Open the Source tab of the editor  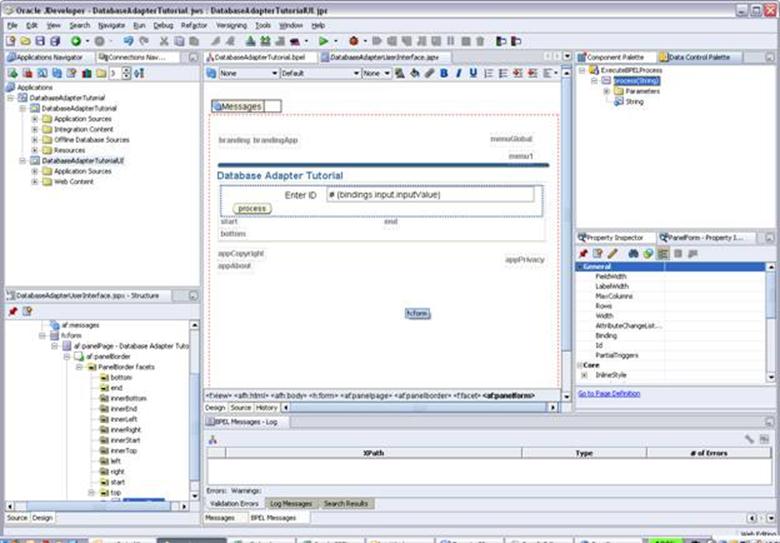(x=240, y=408)
